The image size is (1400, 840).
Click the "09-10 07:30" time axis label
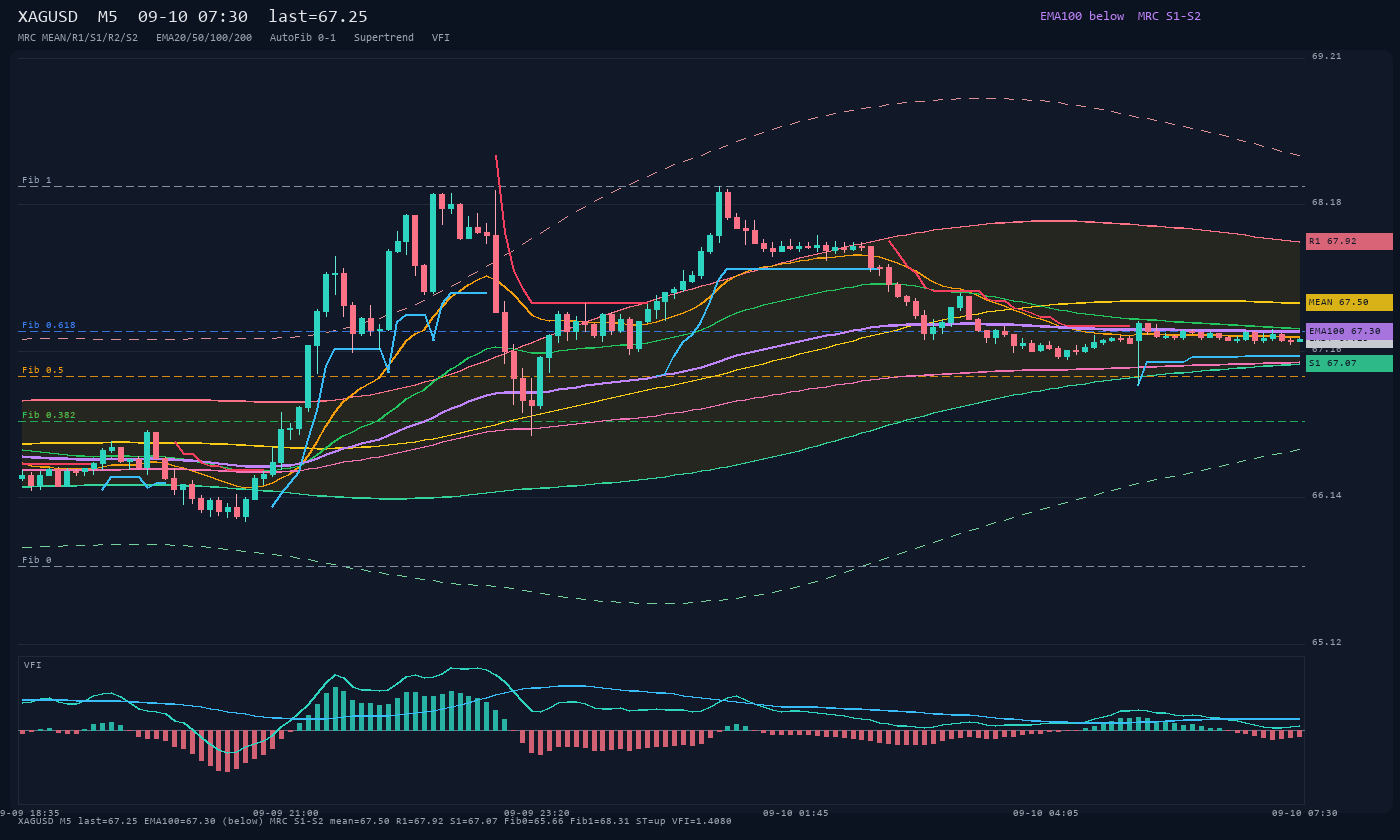pyautogui.click(x=1305, y=813)
